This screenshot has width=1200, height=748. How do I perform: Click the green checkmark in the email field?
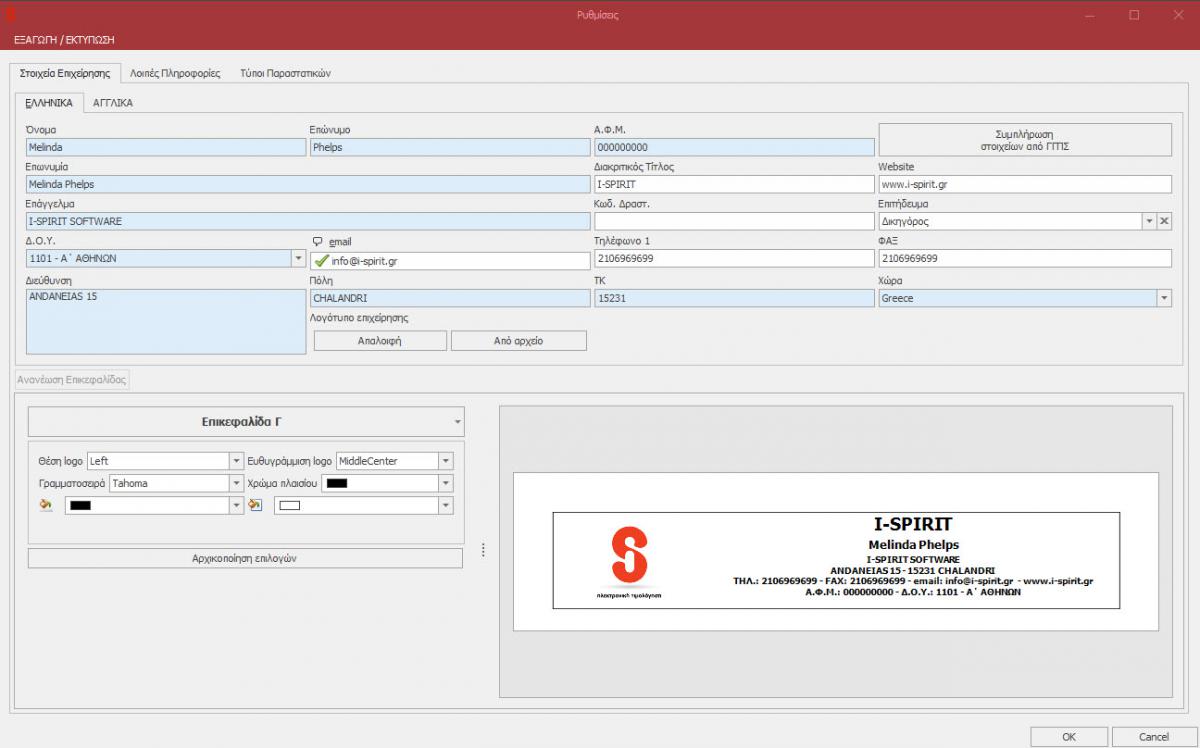coord(321,260)
